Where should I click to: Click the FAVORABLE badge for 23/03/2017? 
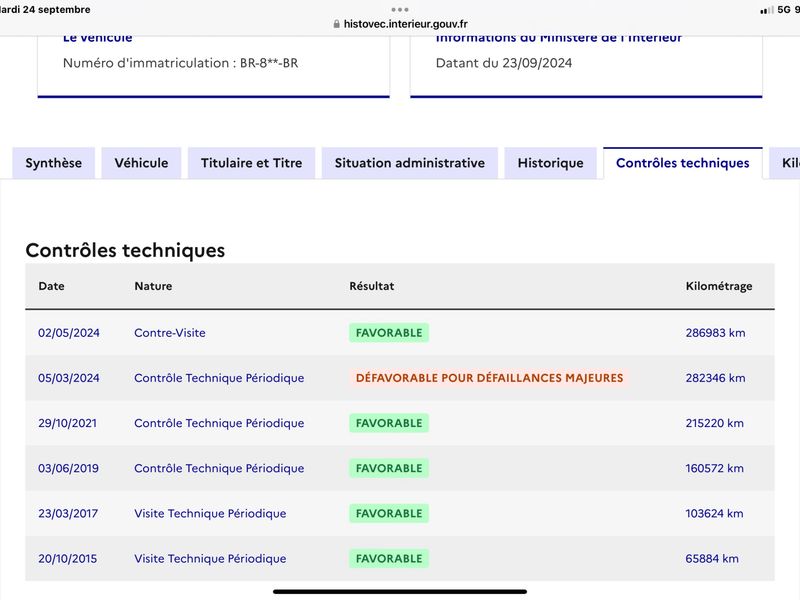point(389,513)
